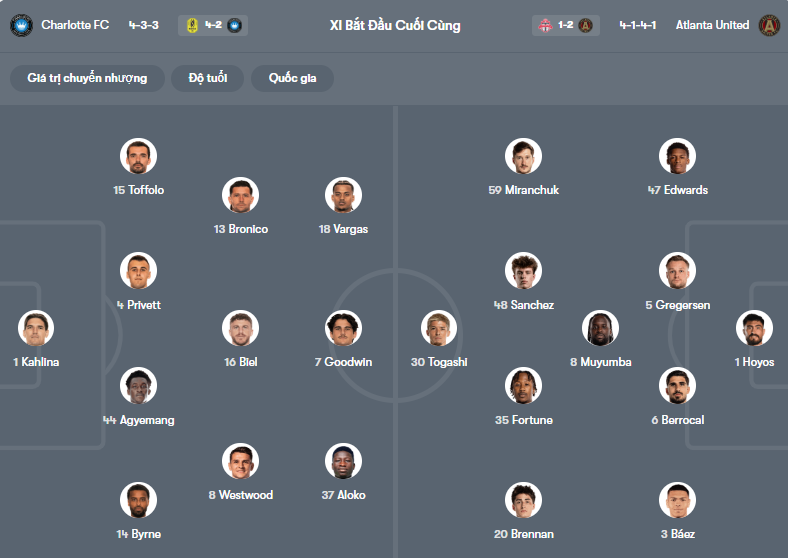Click the 37 Aloko name label
This screenshot has height=558, width=788.
pos(343,495)
